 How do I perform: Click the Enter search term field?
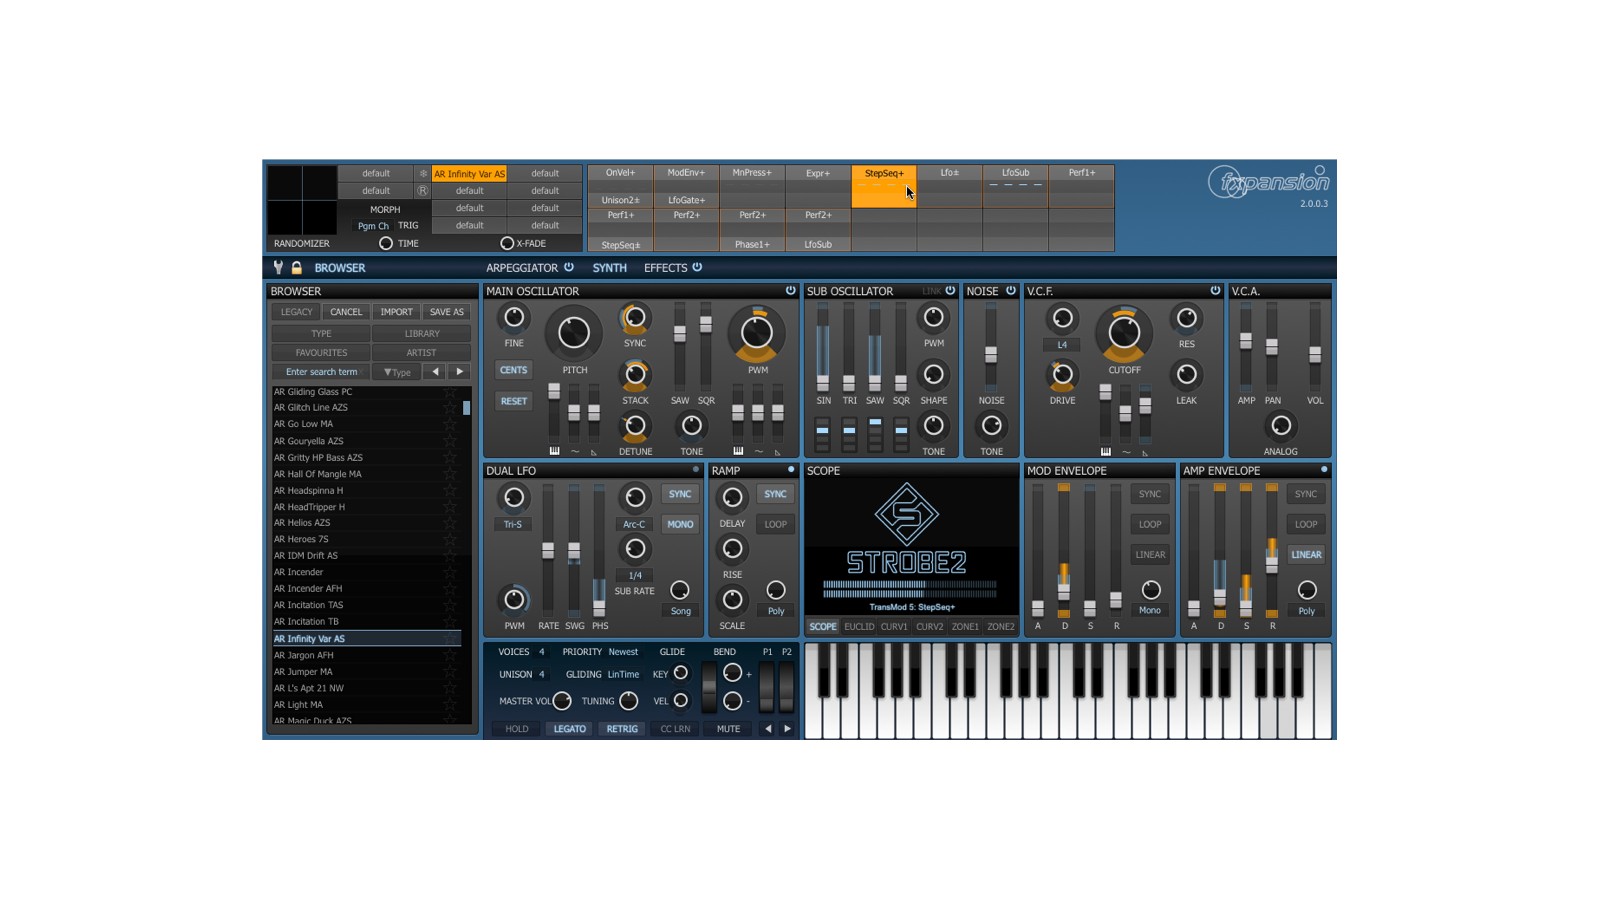coord(321,372)
